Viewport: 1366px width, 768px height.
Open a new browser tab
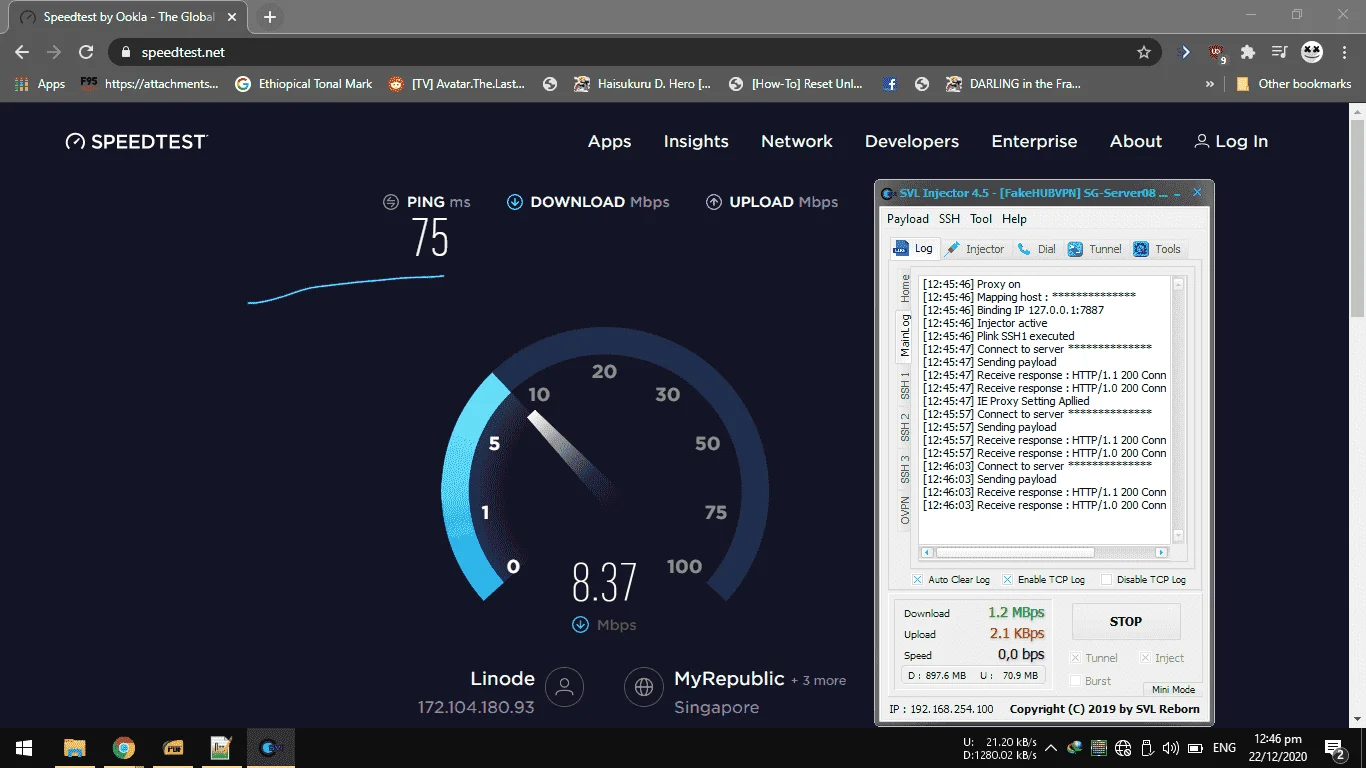(x=270, y=17)
